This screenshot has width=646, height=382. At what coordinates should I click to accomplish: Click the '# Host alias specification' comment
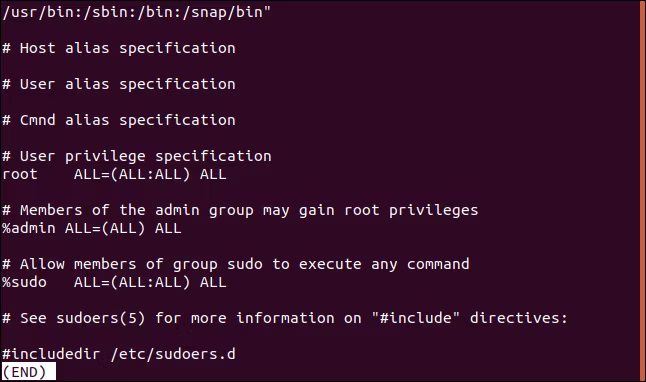(119, 48)
